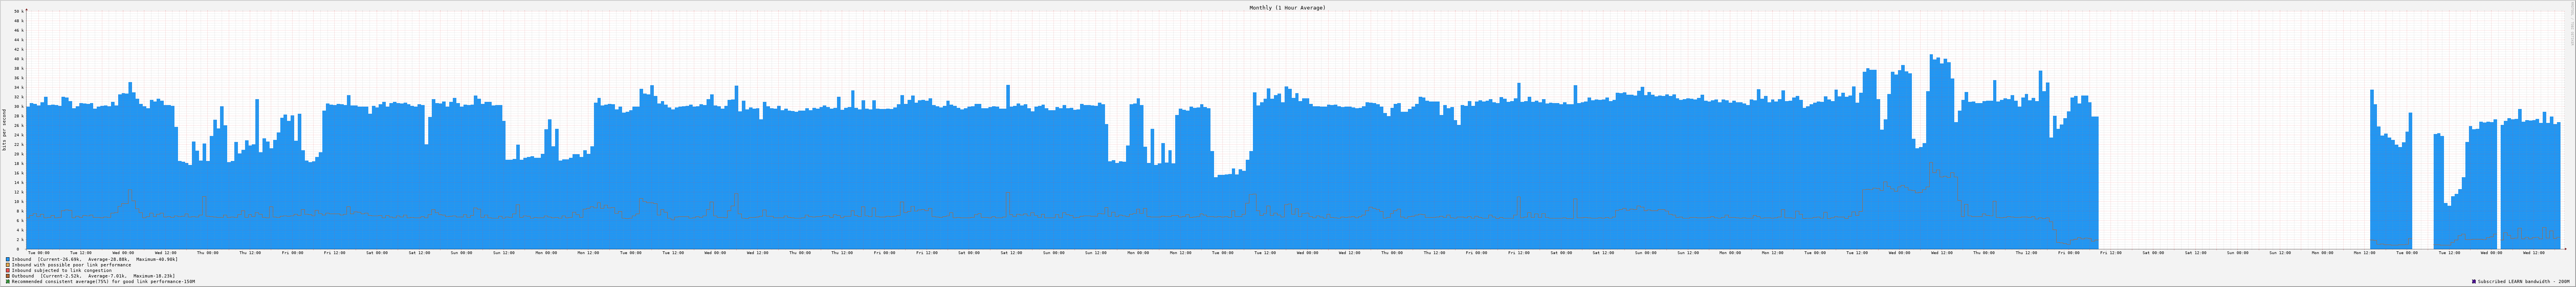Click the graph title Monthly (1 Hour Average)
This screenshot has height=287, width=2576.
[x=1287, y=7]
